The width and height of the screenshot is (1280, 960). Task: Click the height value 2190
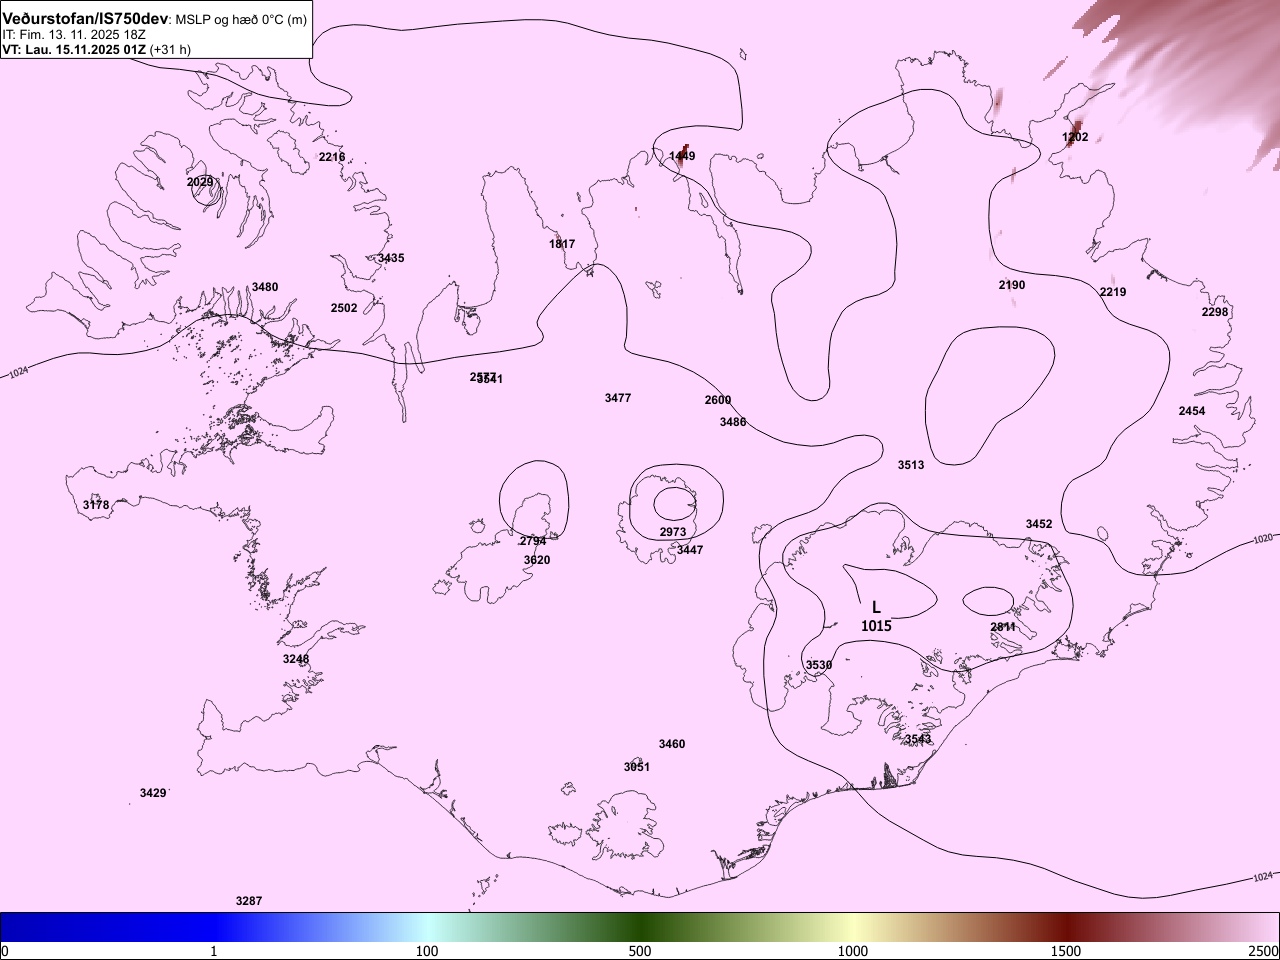point(1012,285)
